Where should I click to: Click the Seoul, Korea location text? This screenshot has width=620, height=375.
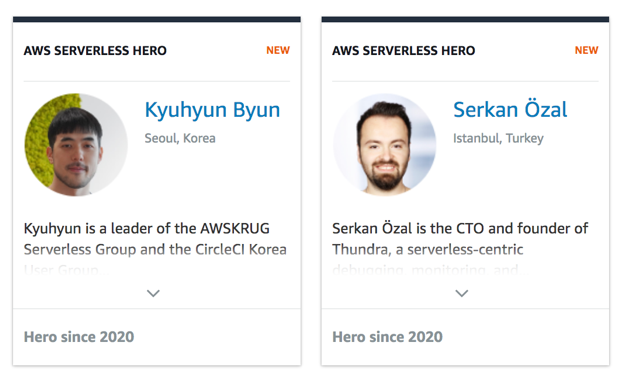click(180, 138)
